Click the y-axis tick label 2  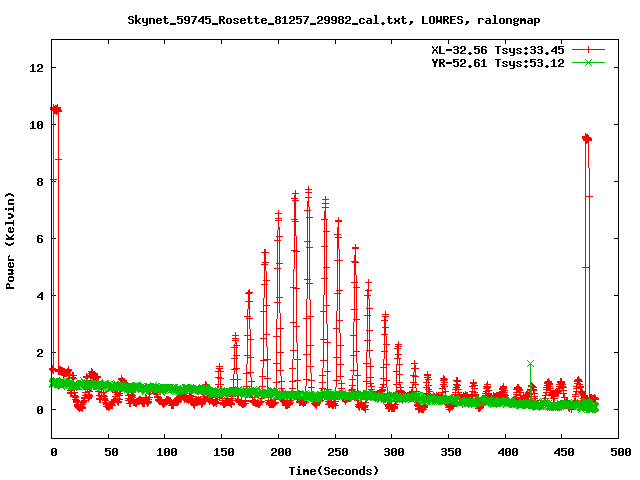[40, 353]
